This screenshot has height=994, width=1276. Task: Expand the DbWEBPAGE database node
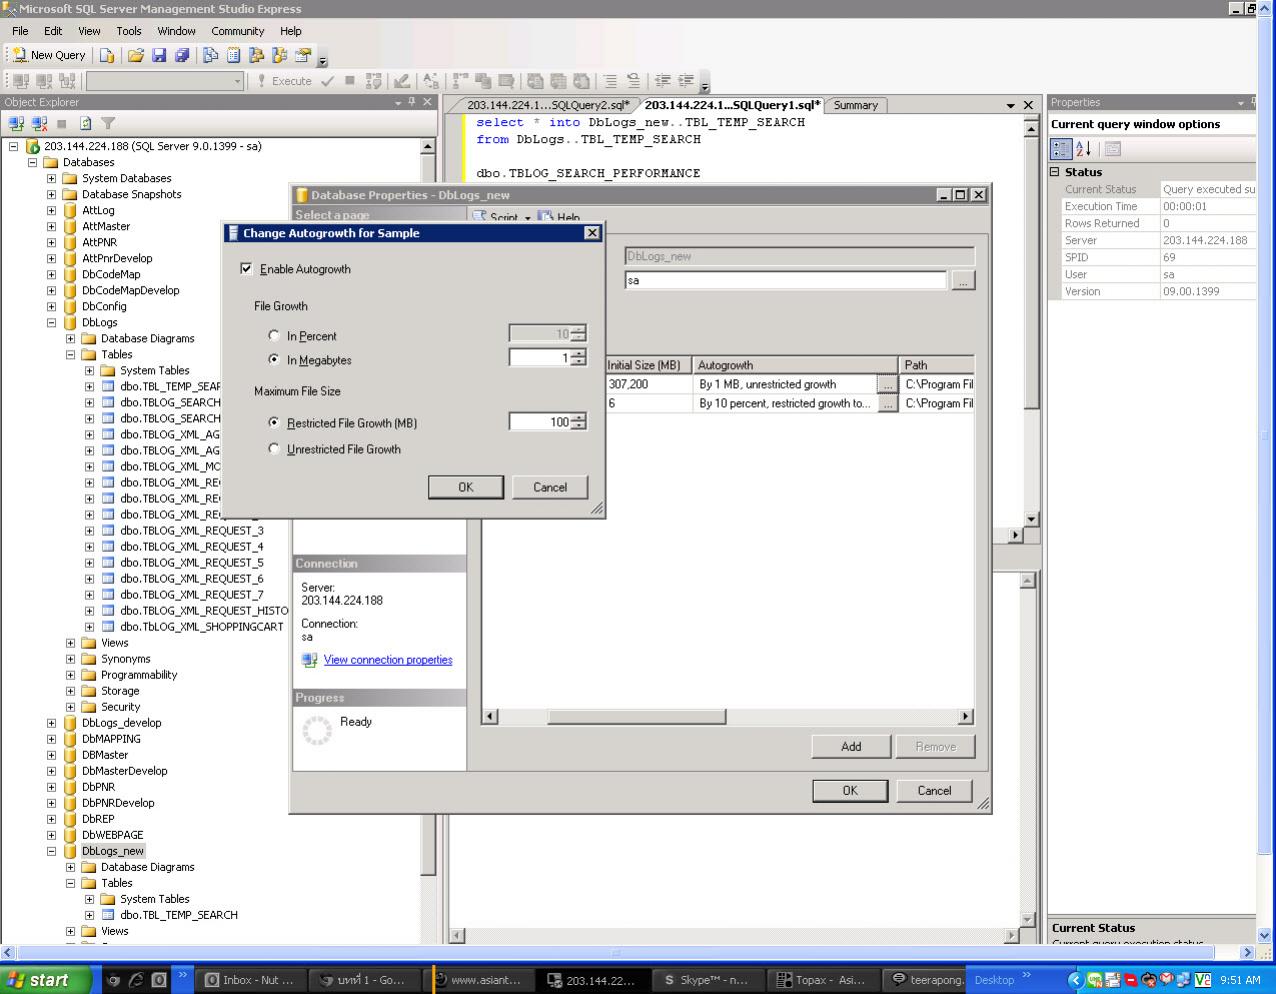pyautogui.click(x=51, y=835)
